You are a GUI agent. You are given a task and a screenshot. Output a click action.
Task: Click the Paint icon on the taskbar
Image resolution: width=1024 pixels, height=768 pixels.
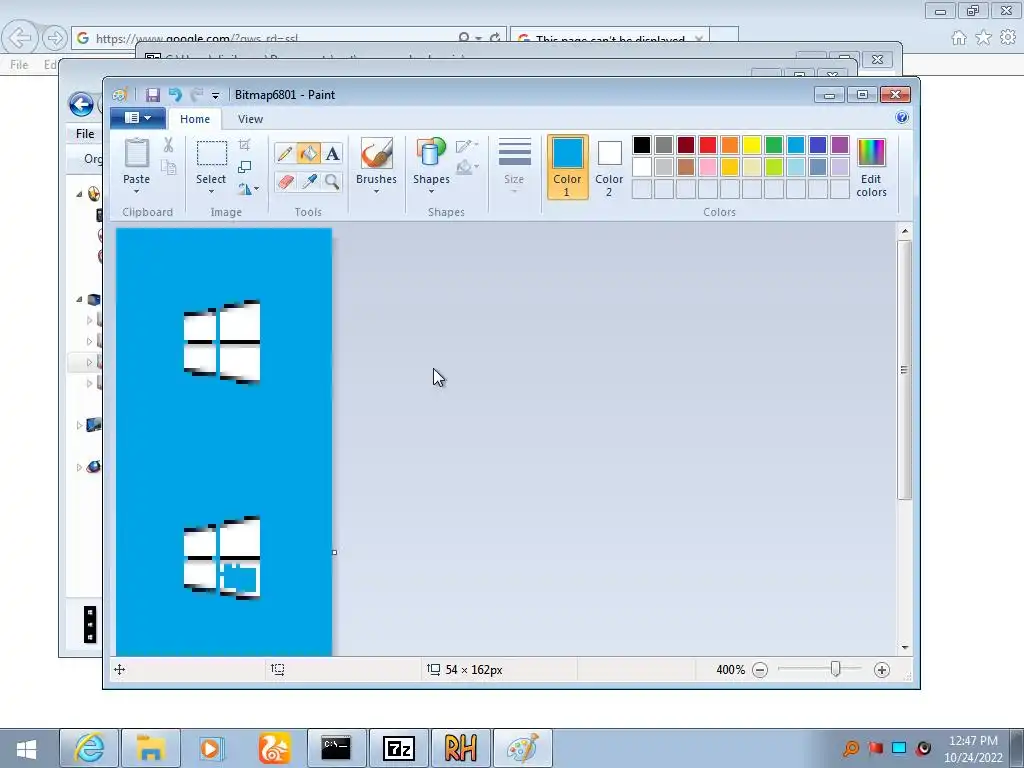(x=522, y=748)
